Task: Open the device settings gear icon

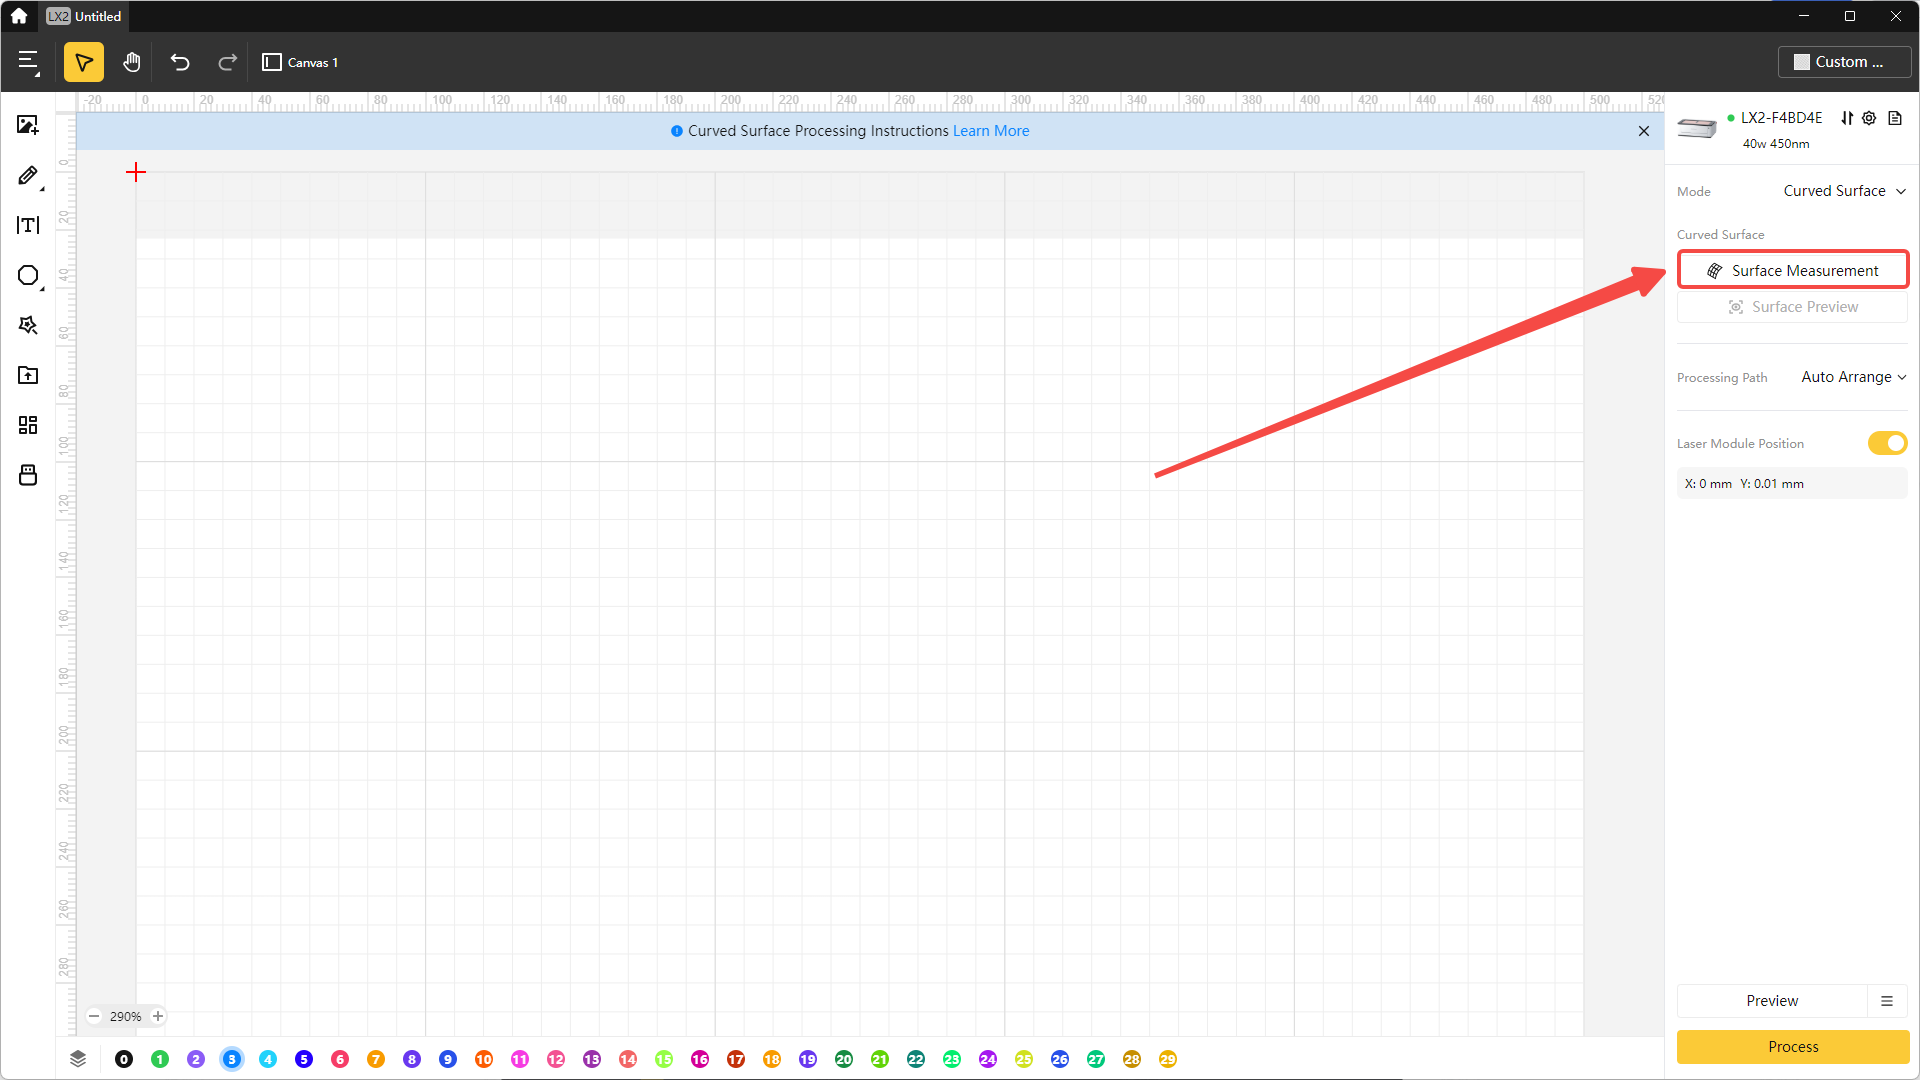Action: tap(1869, 118)
